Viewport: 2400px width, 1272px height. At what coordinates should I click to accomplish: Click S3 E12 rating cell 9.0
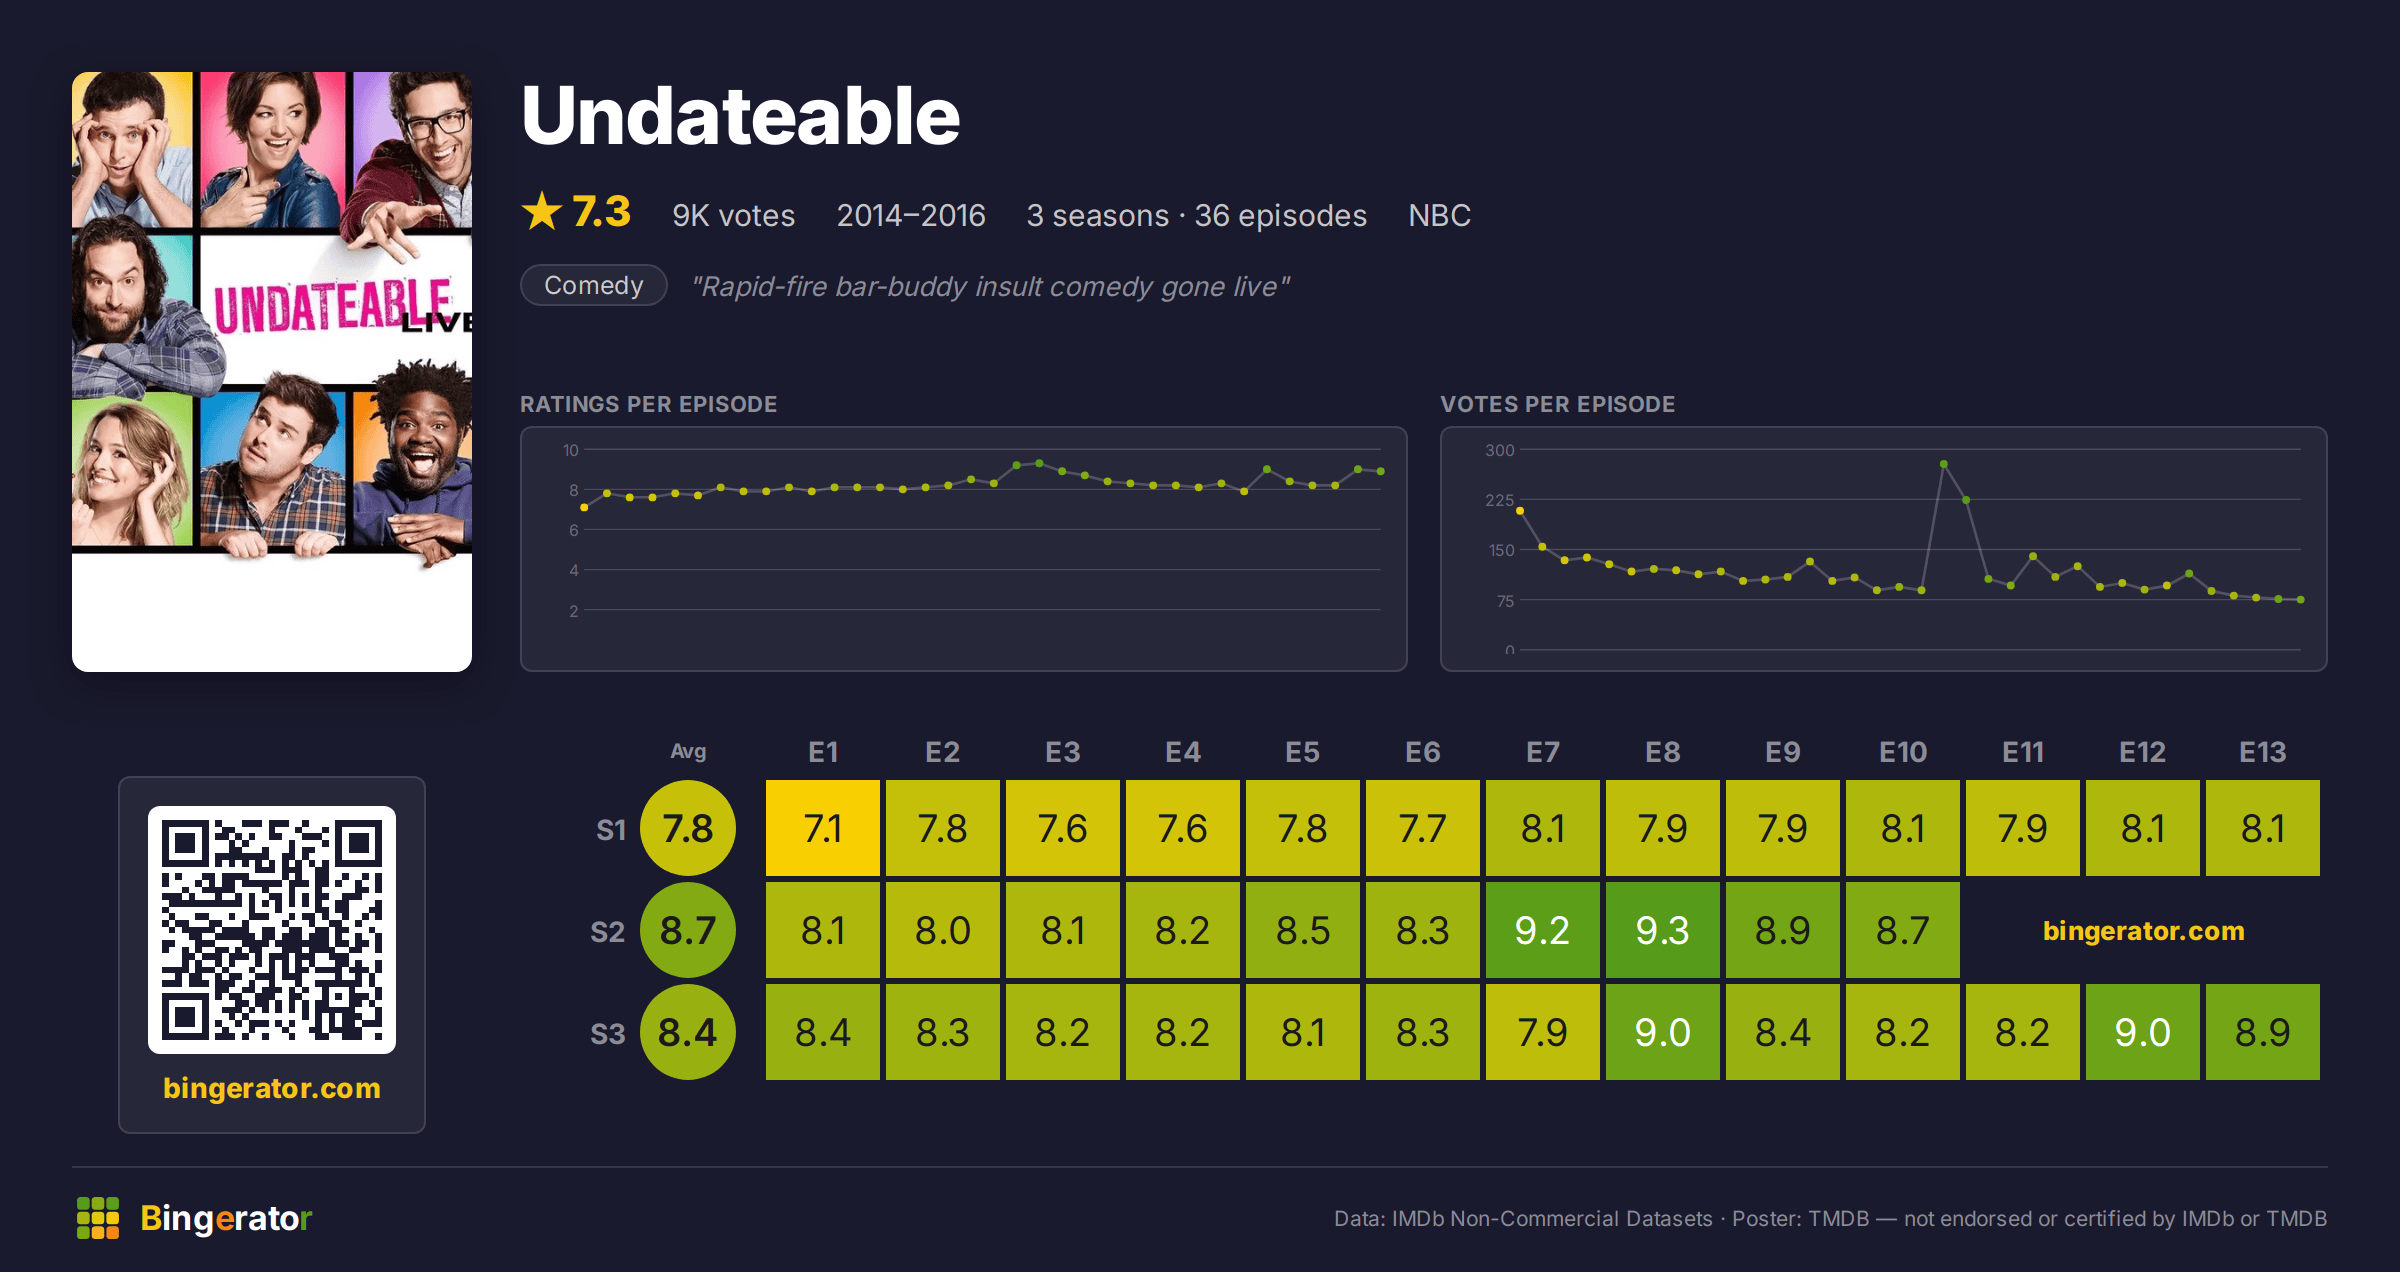coord(2143,1032)
